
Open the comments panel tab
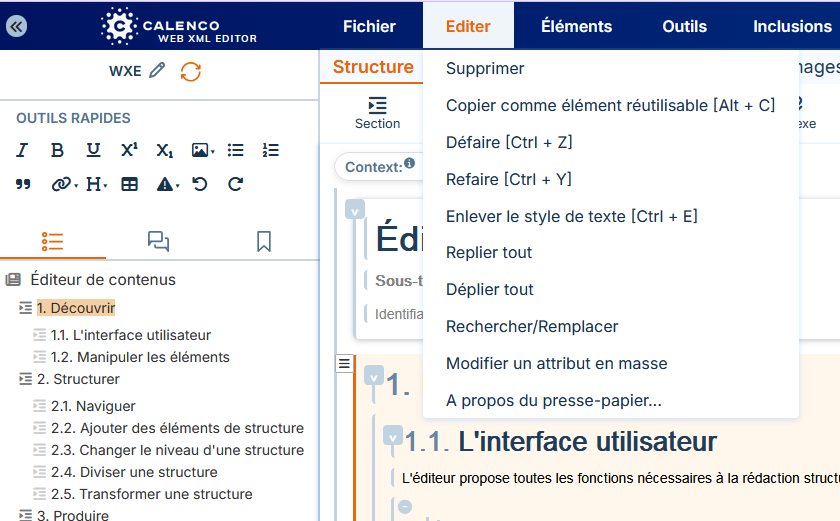tap(158, 241)
